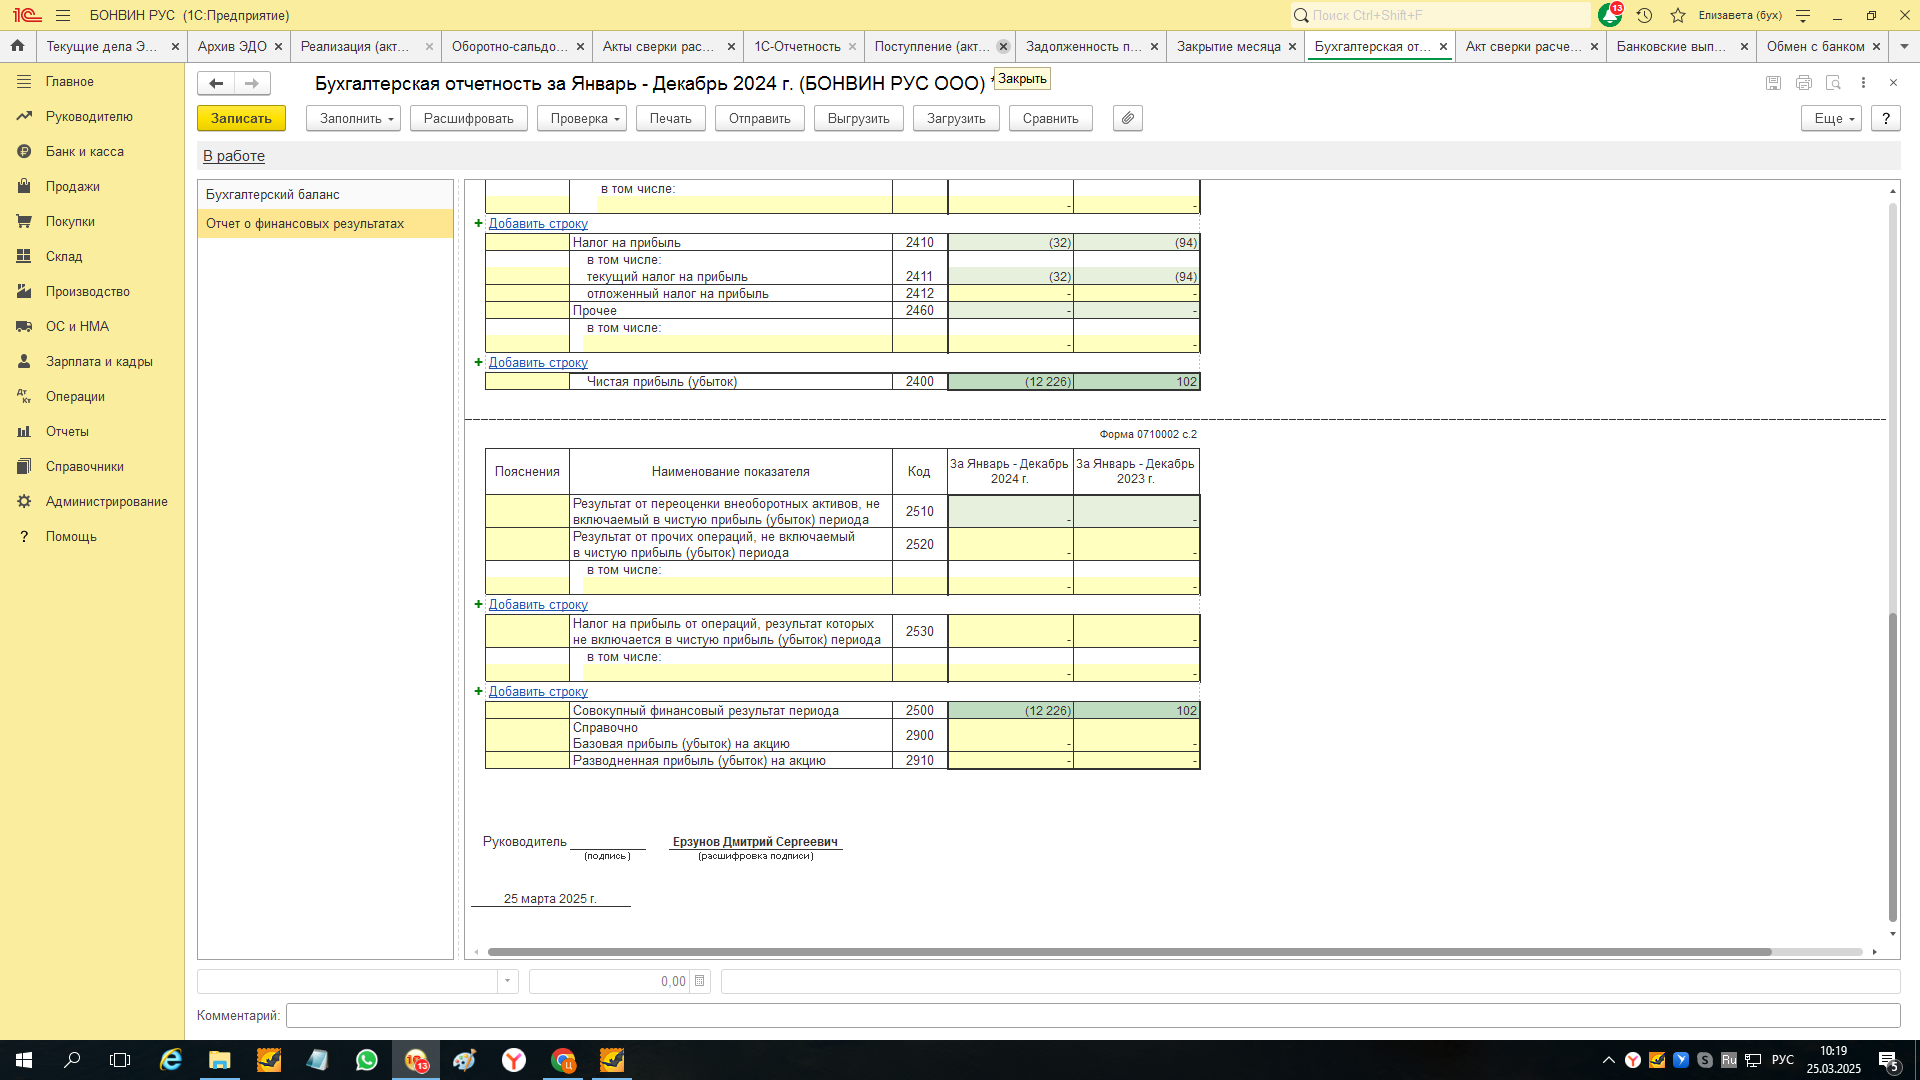Open calculator icon in amount field
Image resolution: width=1920 pixels, height=1080 pixels.
(699, 981)
